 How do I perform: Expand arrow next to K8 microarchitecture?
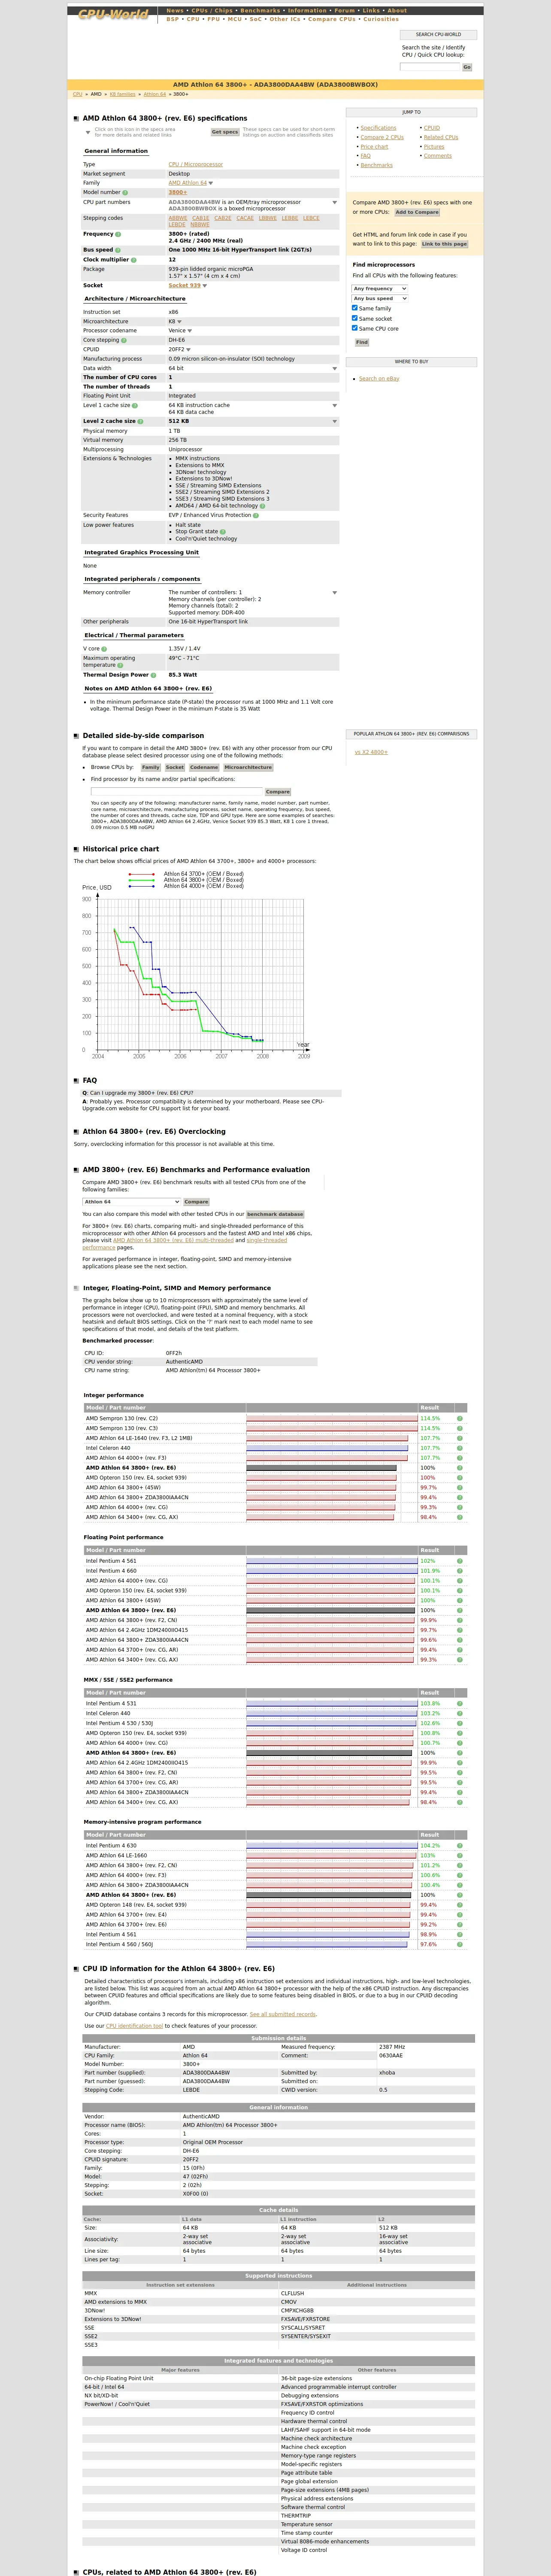(x=179, y=322)
